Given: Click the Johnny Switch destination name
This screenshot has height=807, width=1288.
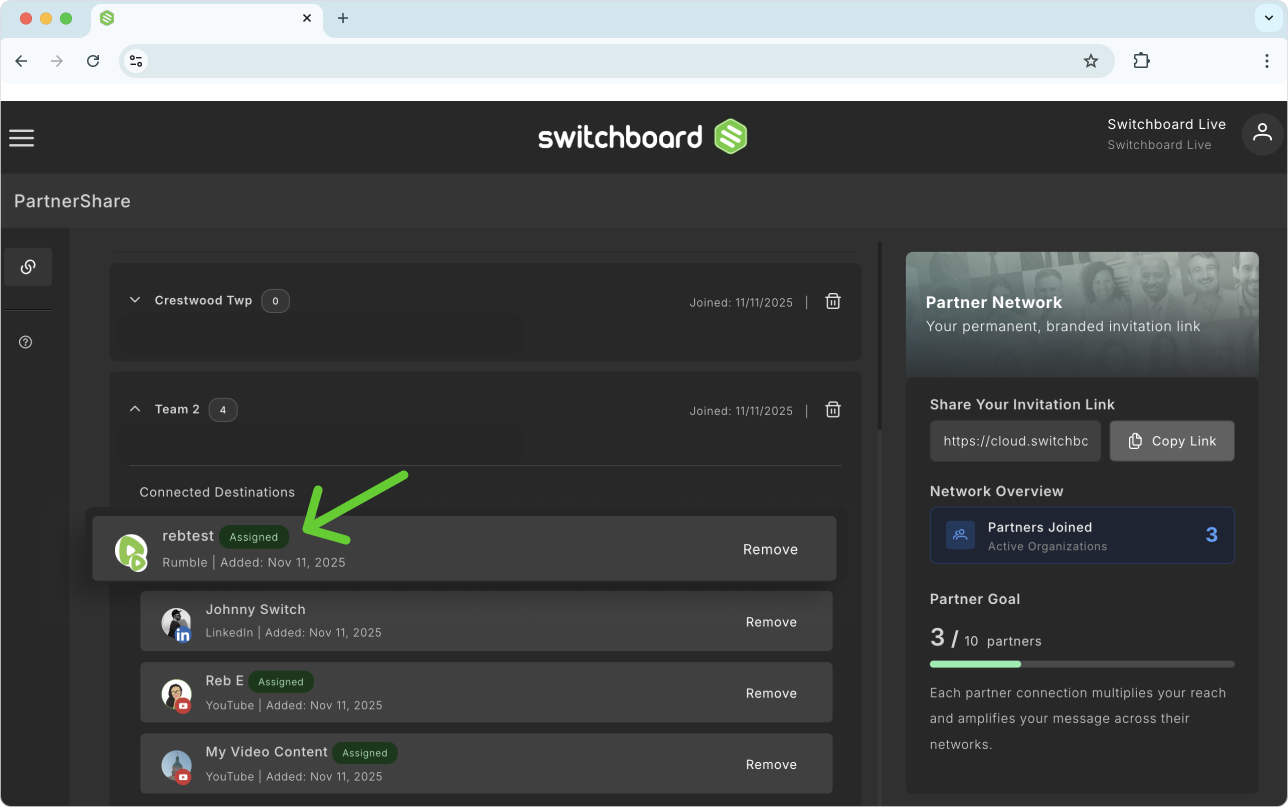Looking at the screenshot, I should click(256, 609).
